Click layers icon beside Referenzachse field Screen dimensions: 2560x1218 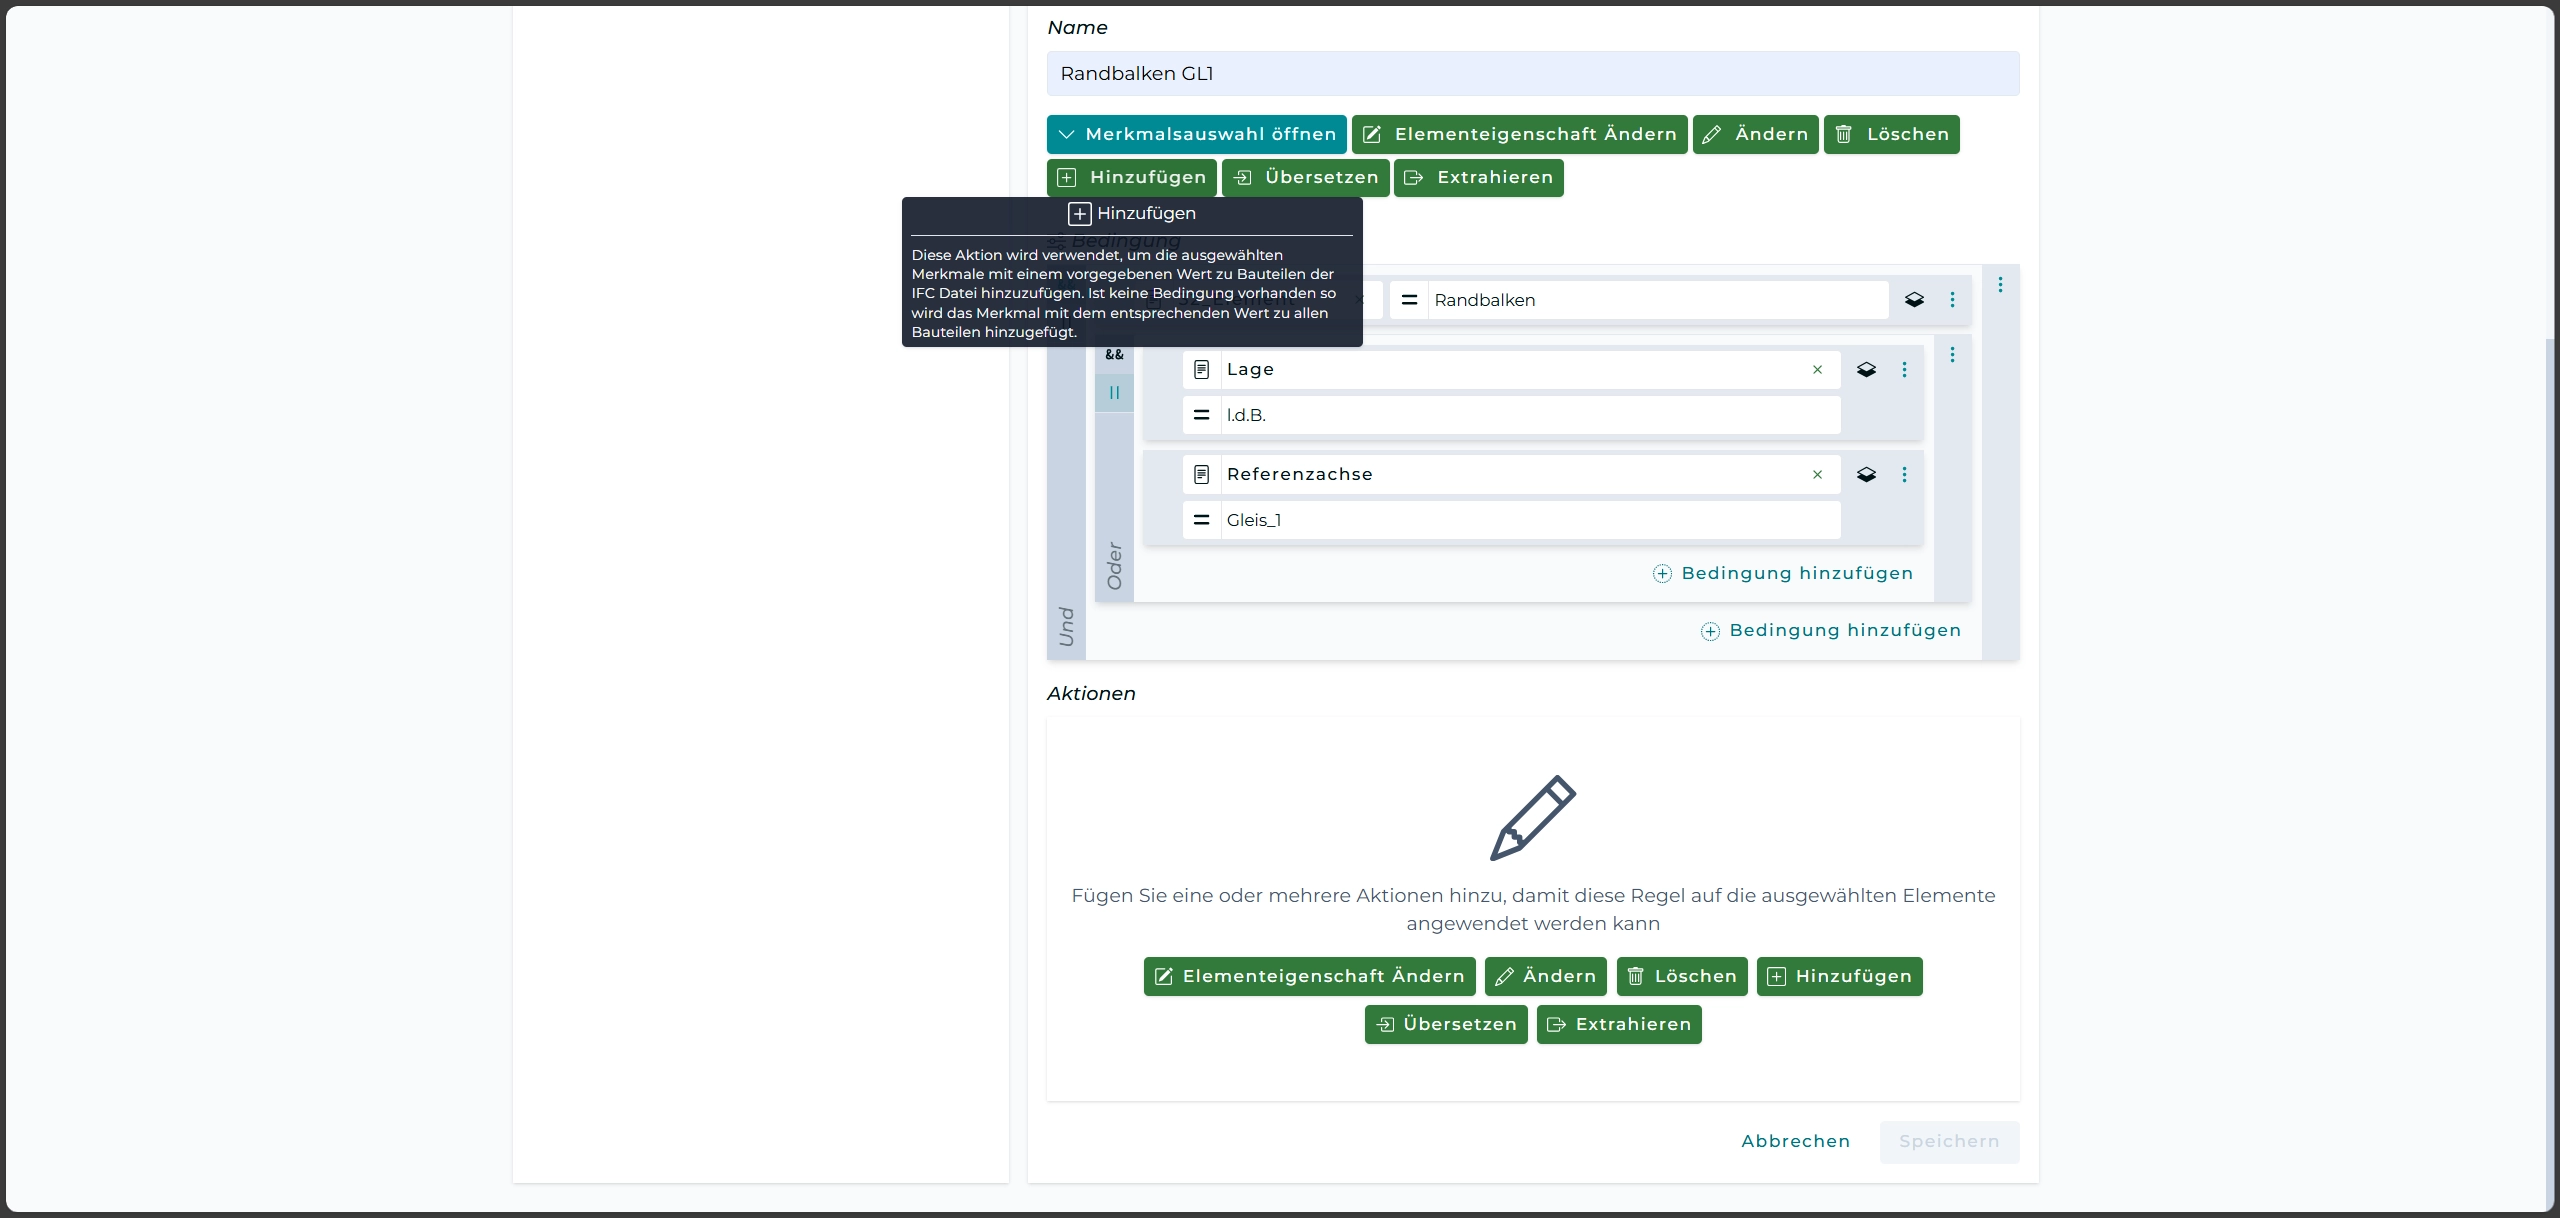coord(1866,475)
